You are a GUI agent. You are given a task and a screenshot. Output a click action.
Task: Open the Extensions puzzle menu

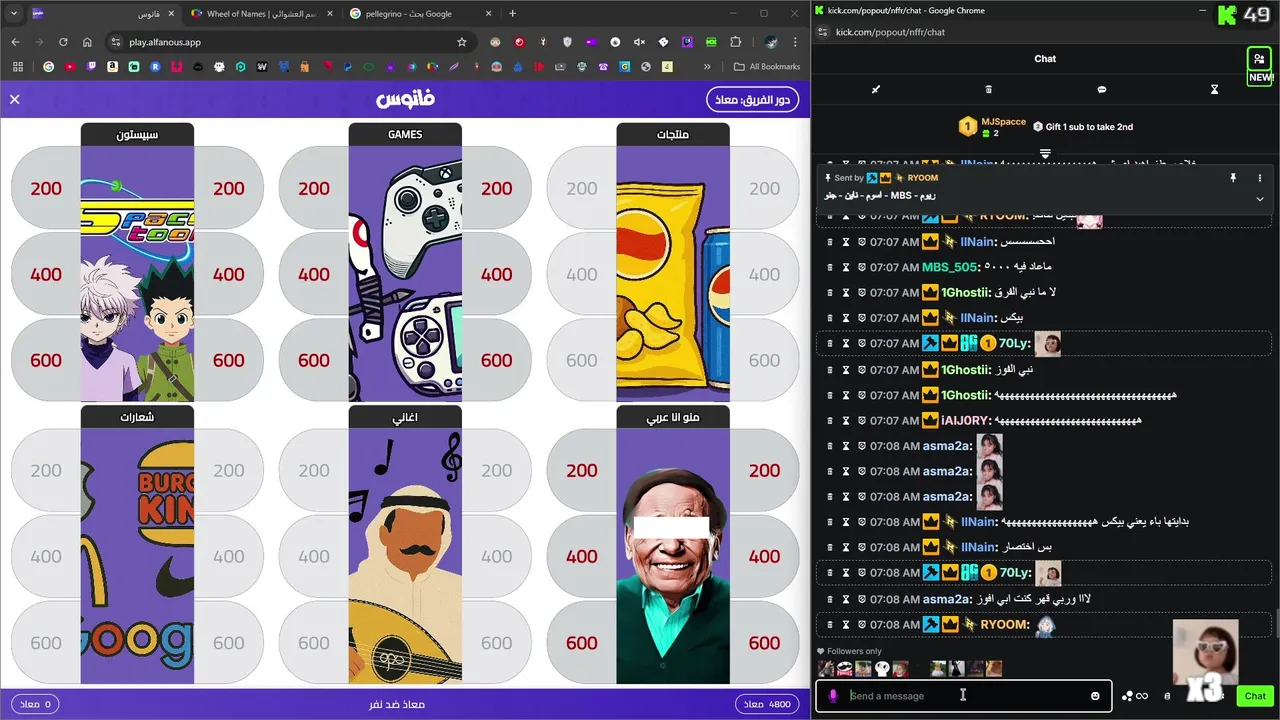pos(736,42)
